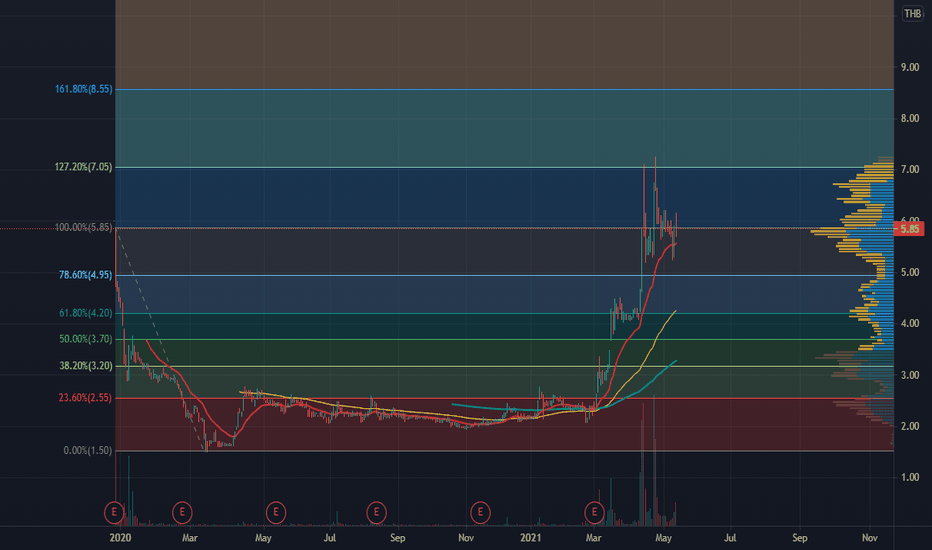Click the 2021 label on the time axis
This screenshot has width=932, height=550.
tap(531, 538)
